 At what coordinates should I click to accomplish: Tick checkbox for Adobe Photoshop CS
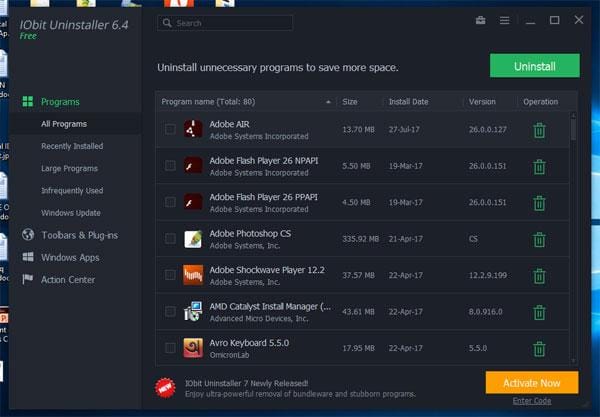tap(170, 239)
